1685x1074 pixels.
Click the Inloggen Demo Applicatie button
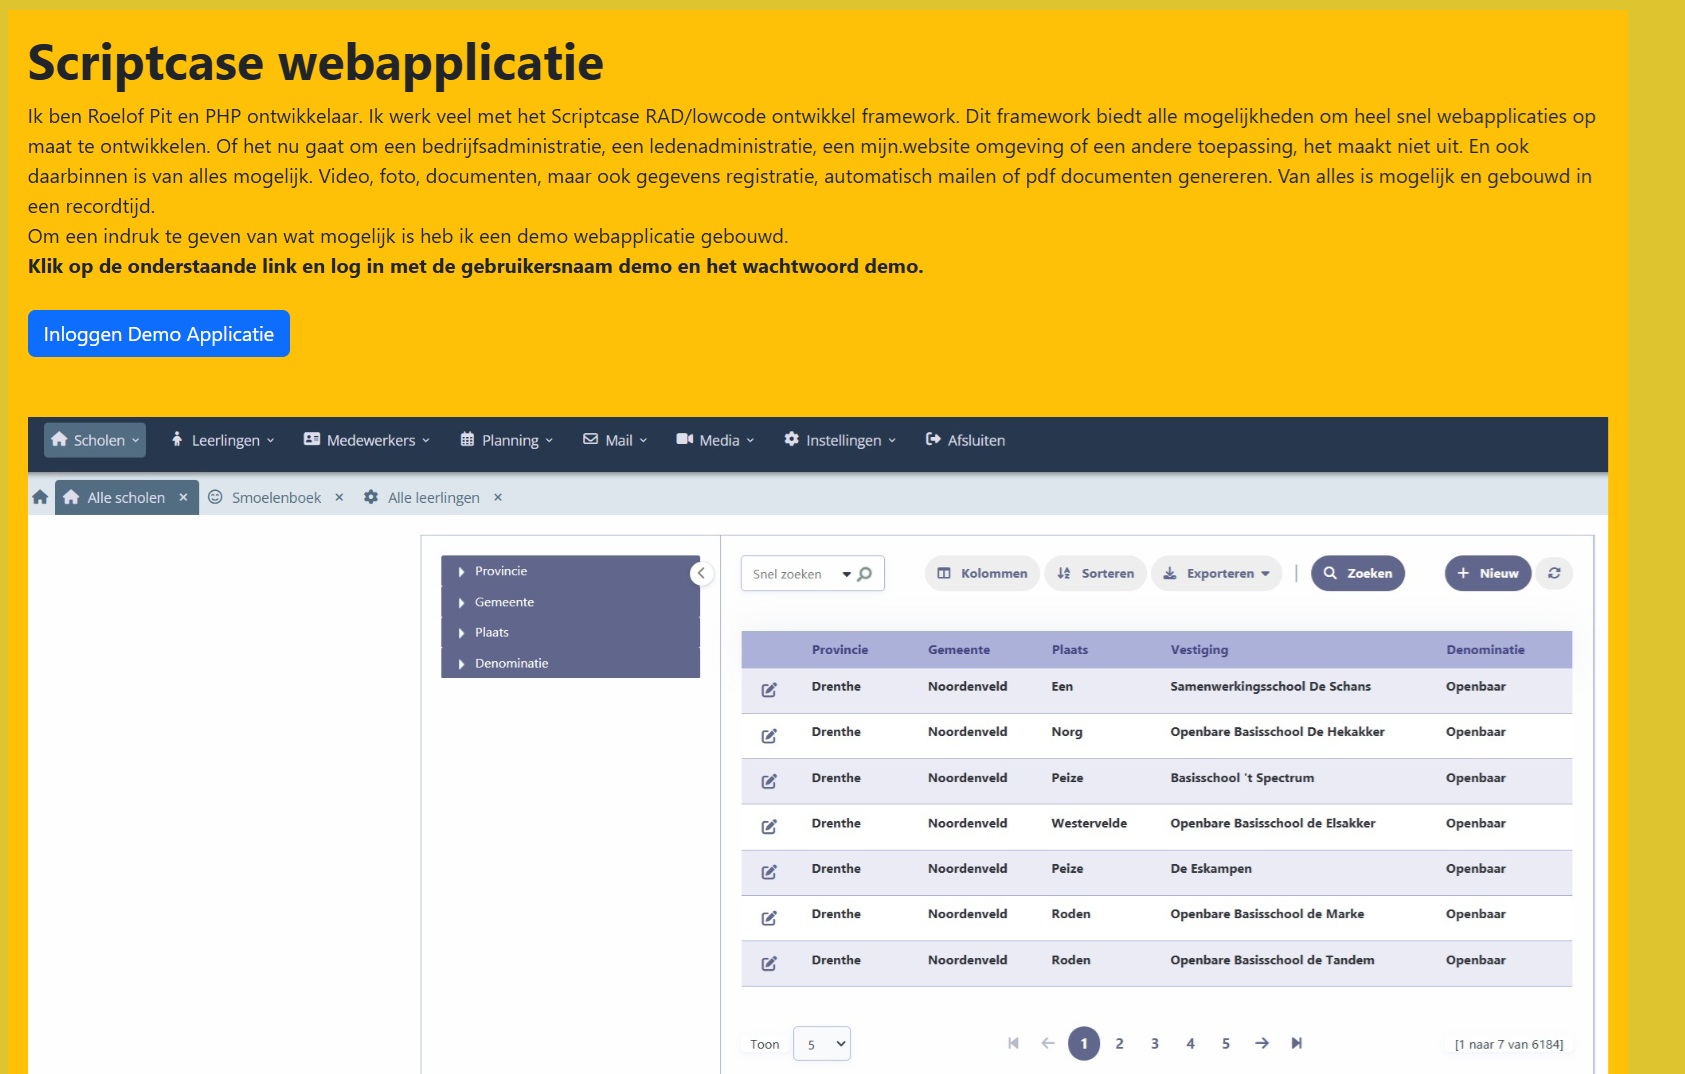(x=159, y=333)
